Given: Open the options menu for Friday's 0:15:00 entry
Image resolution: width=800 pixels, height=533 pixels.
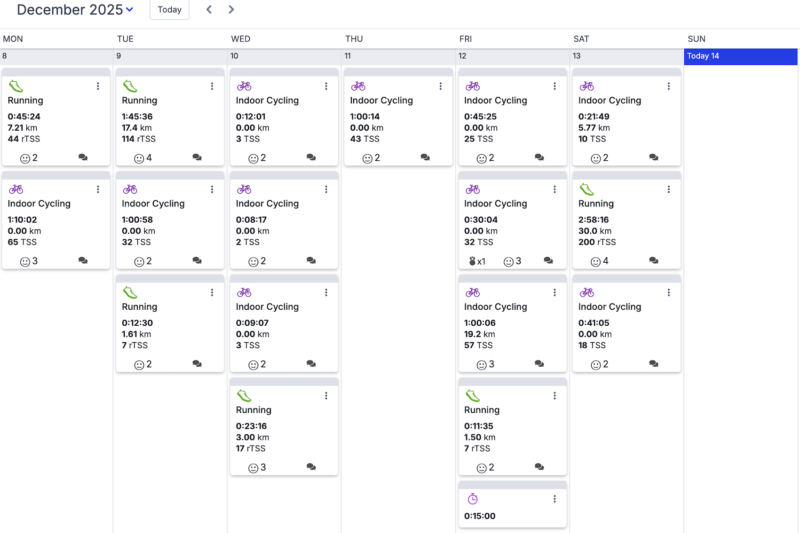Looking at the screenshot, I should (x=554, y=499).
